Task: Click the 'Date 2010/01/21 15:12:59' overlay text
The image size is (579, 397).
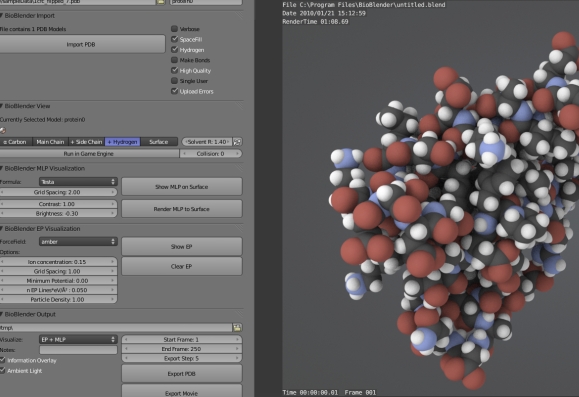Action: 324,13
